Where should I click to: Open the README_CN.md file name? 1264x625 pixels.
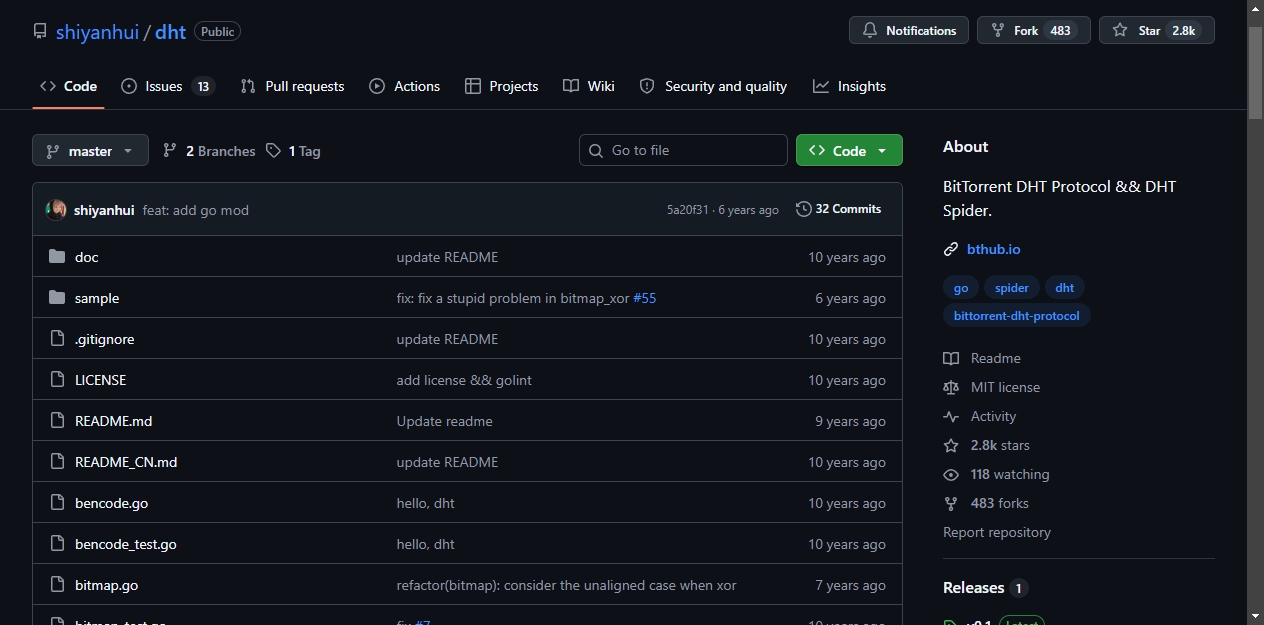coord(126,462)
